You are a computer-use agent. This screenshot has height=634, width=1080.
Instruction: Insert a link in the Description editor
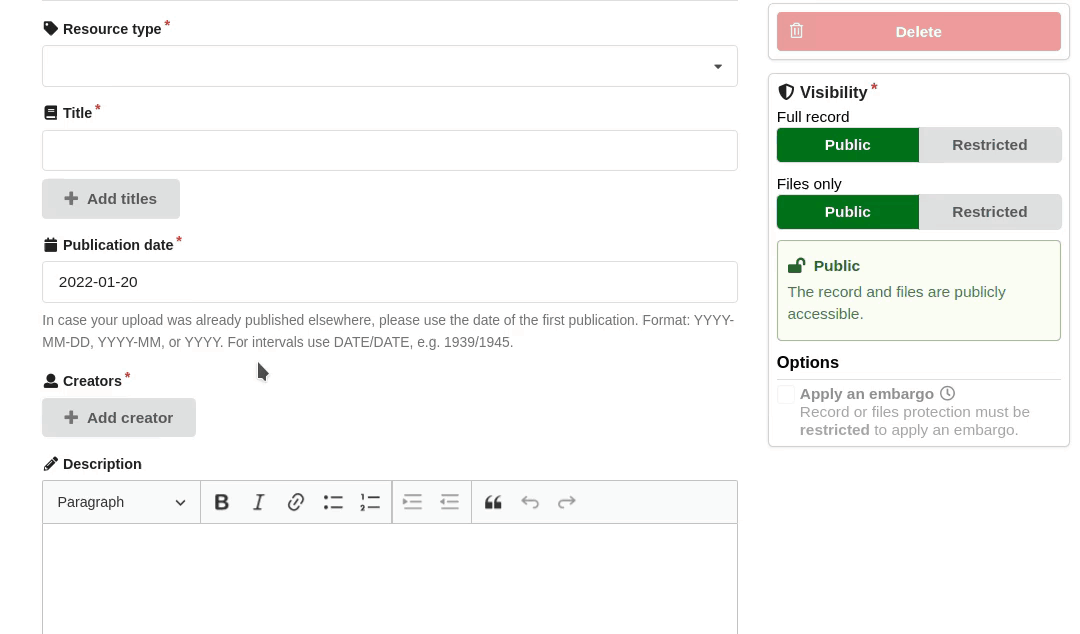295,502
